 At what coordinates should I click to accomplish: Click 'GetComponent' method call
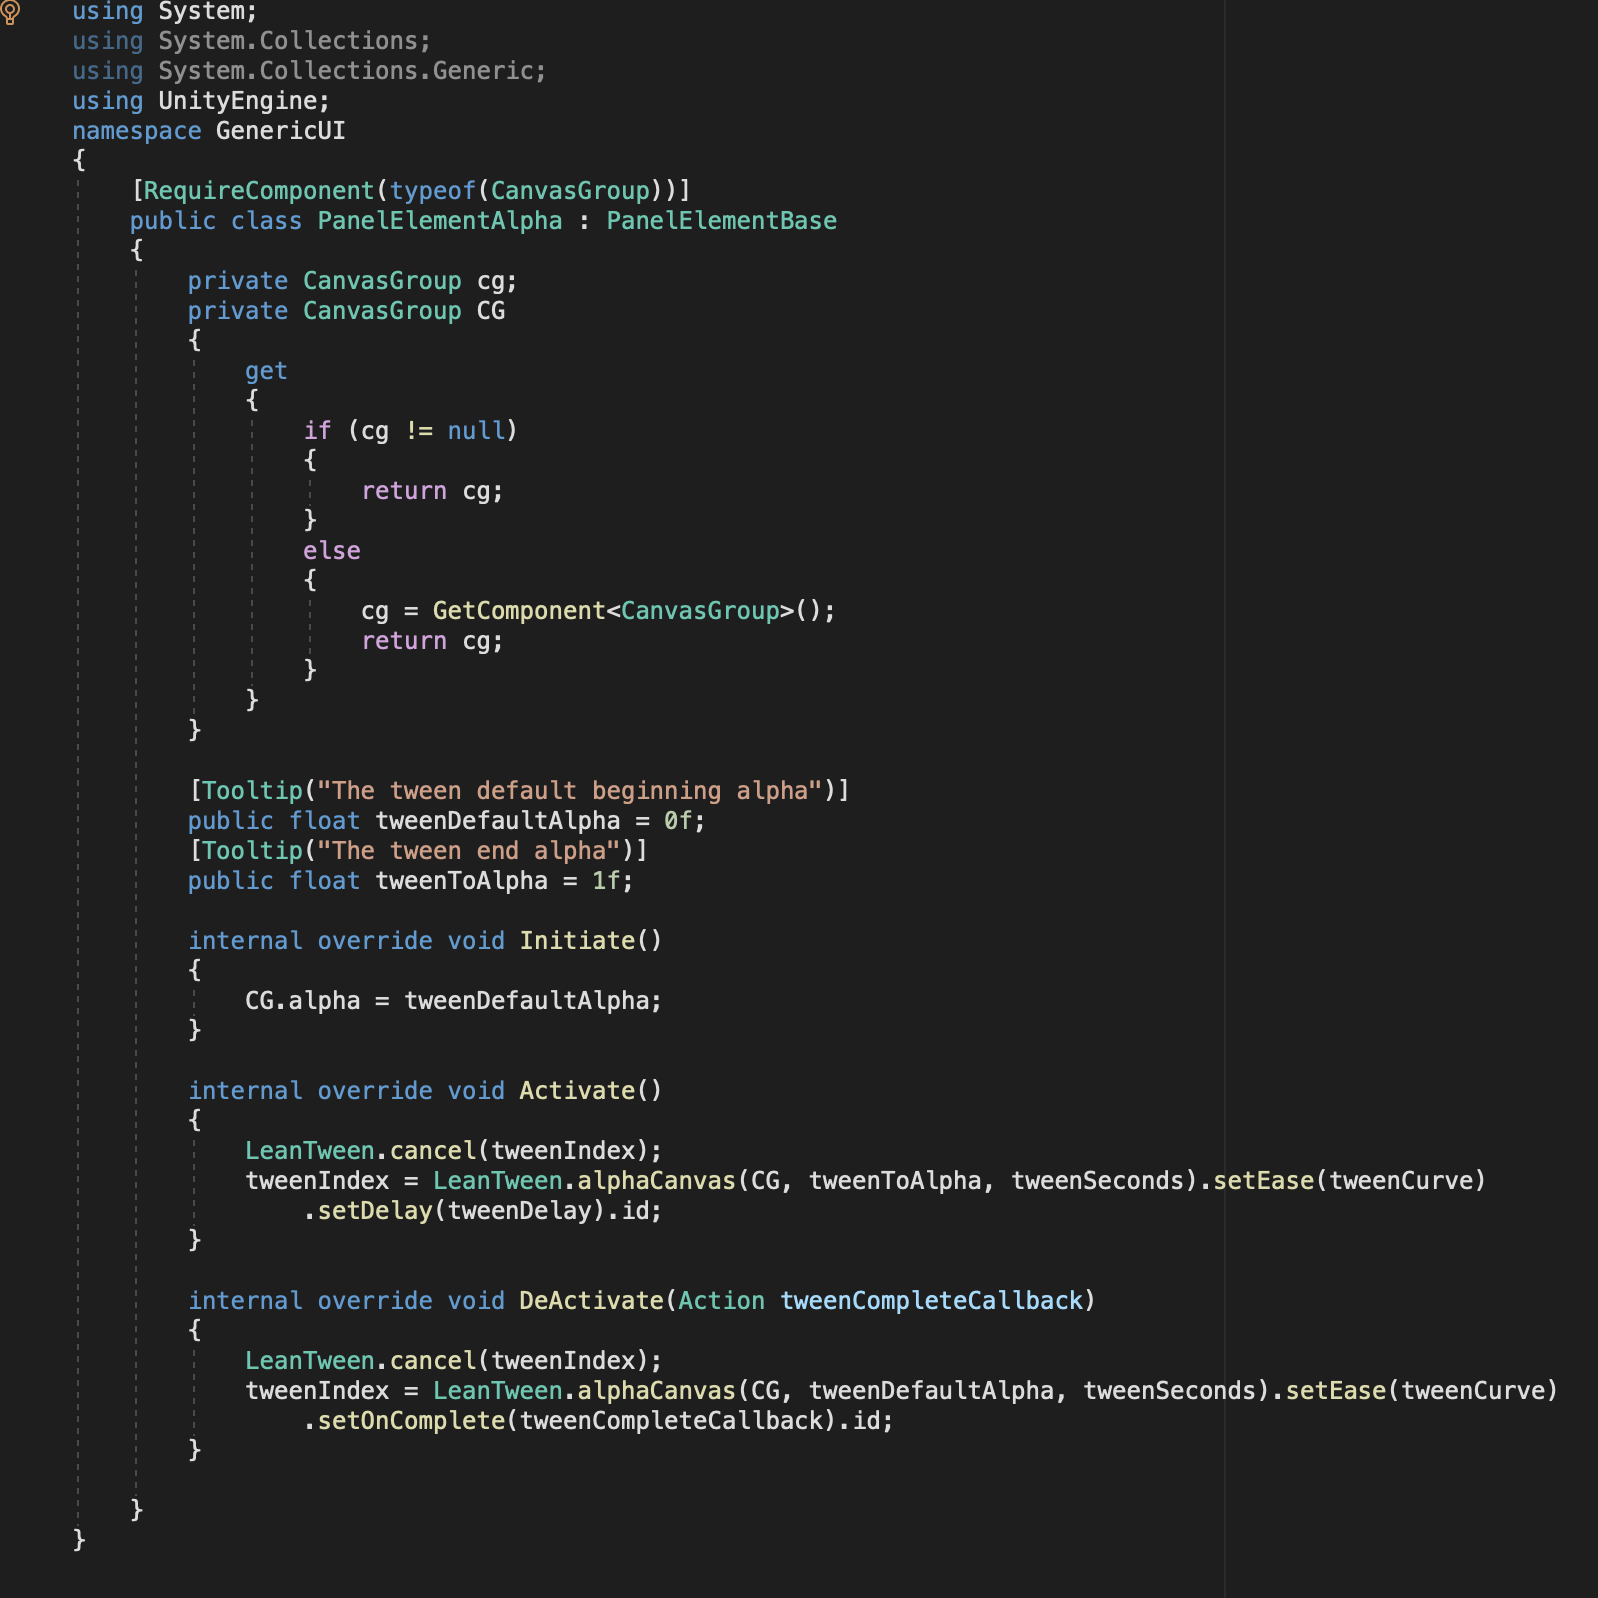click(519, 611)
